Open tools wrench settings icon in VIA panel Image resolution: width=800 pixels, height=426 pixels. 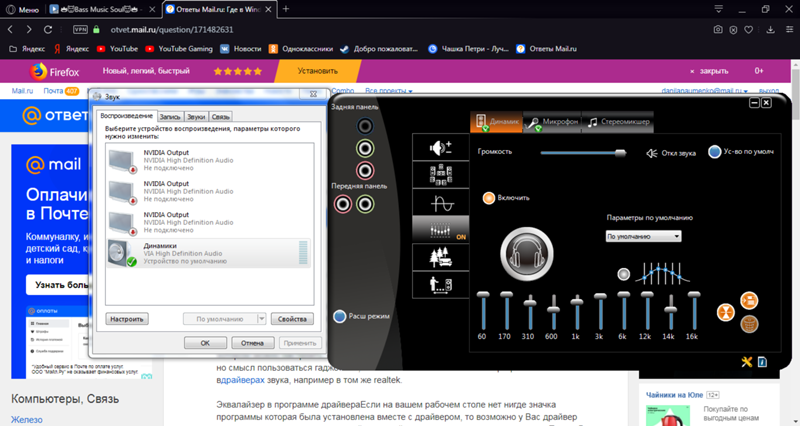[746, 362]
